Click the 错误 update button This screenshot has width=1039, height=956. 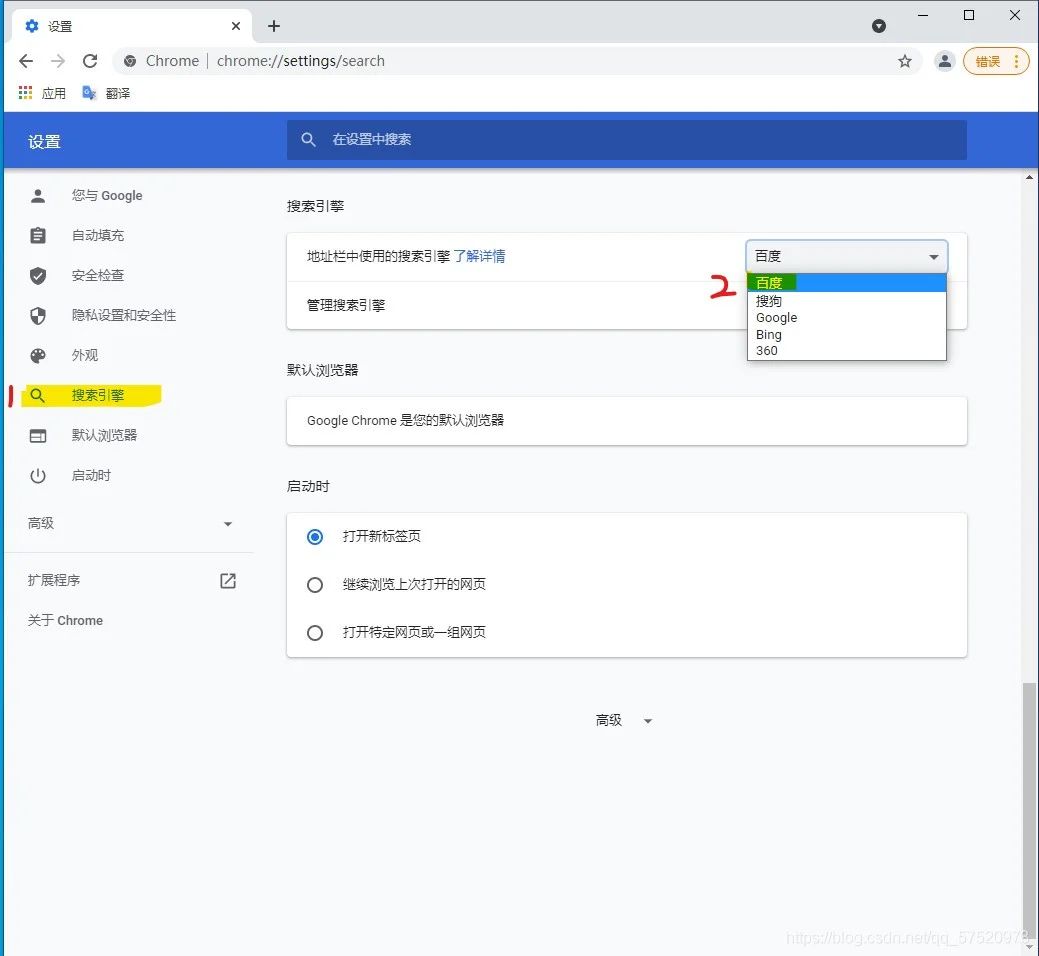point(995,62)
